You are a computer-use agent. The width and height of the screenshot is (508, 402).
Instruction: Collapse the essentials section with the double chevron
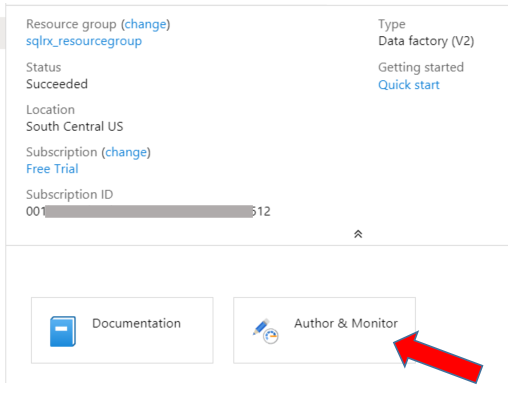point(358,234)
